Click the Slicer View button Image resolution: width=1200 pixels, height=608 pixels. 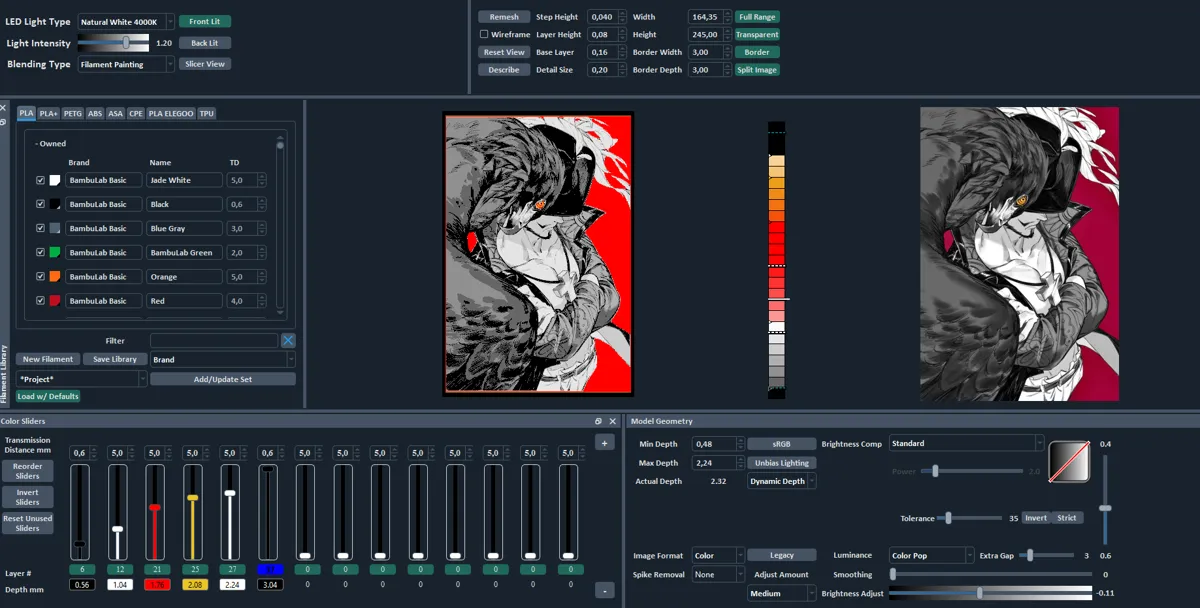point(205,64)
